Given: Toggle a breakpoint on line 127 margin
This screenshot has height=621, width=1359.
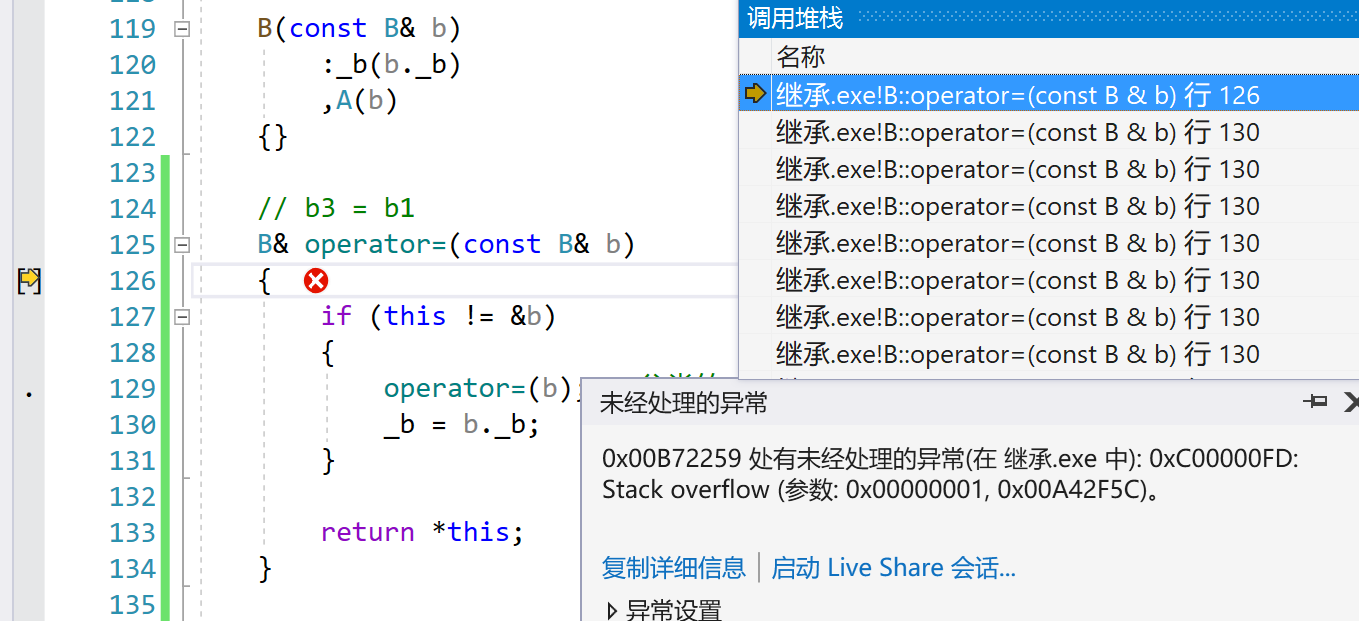Looking at the screenshot, I should point(28,316).
